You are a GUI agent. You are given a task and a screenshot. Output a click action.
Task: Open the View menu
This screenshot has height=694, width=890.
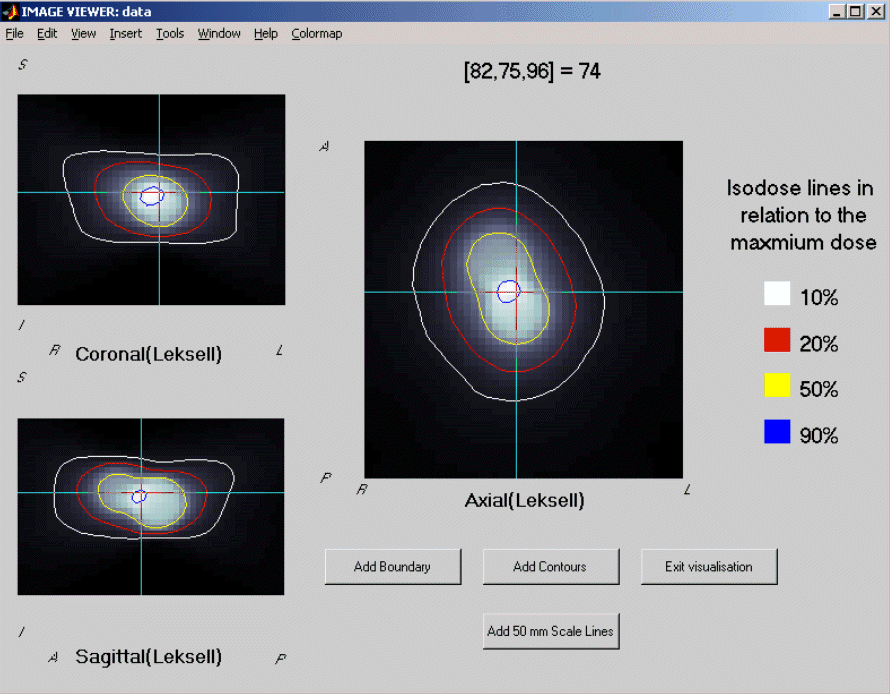[83, 33]
